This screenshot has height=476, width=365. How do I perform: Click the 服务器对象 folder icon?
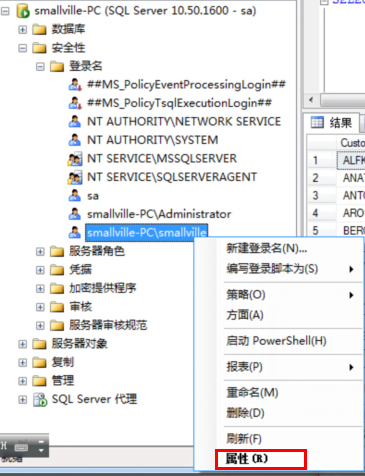[x=39, y=344]
